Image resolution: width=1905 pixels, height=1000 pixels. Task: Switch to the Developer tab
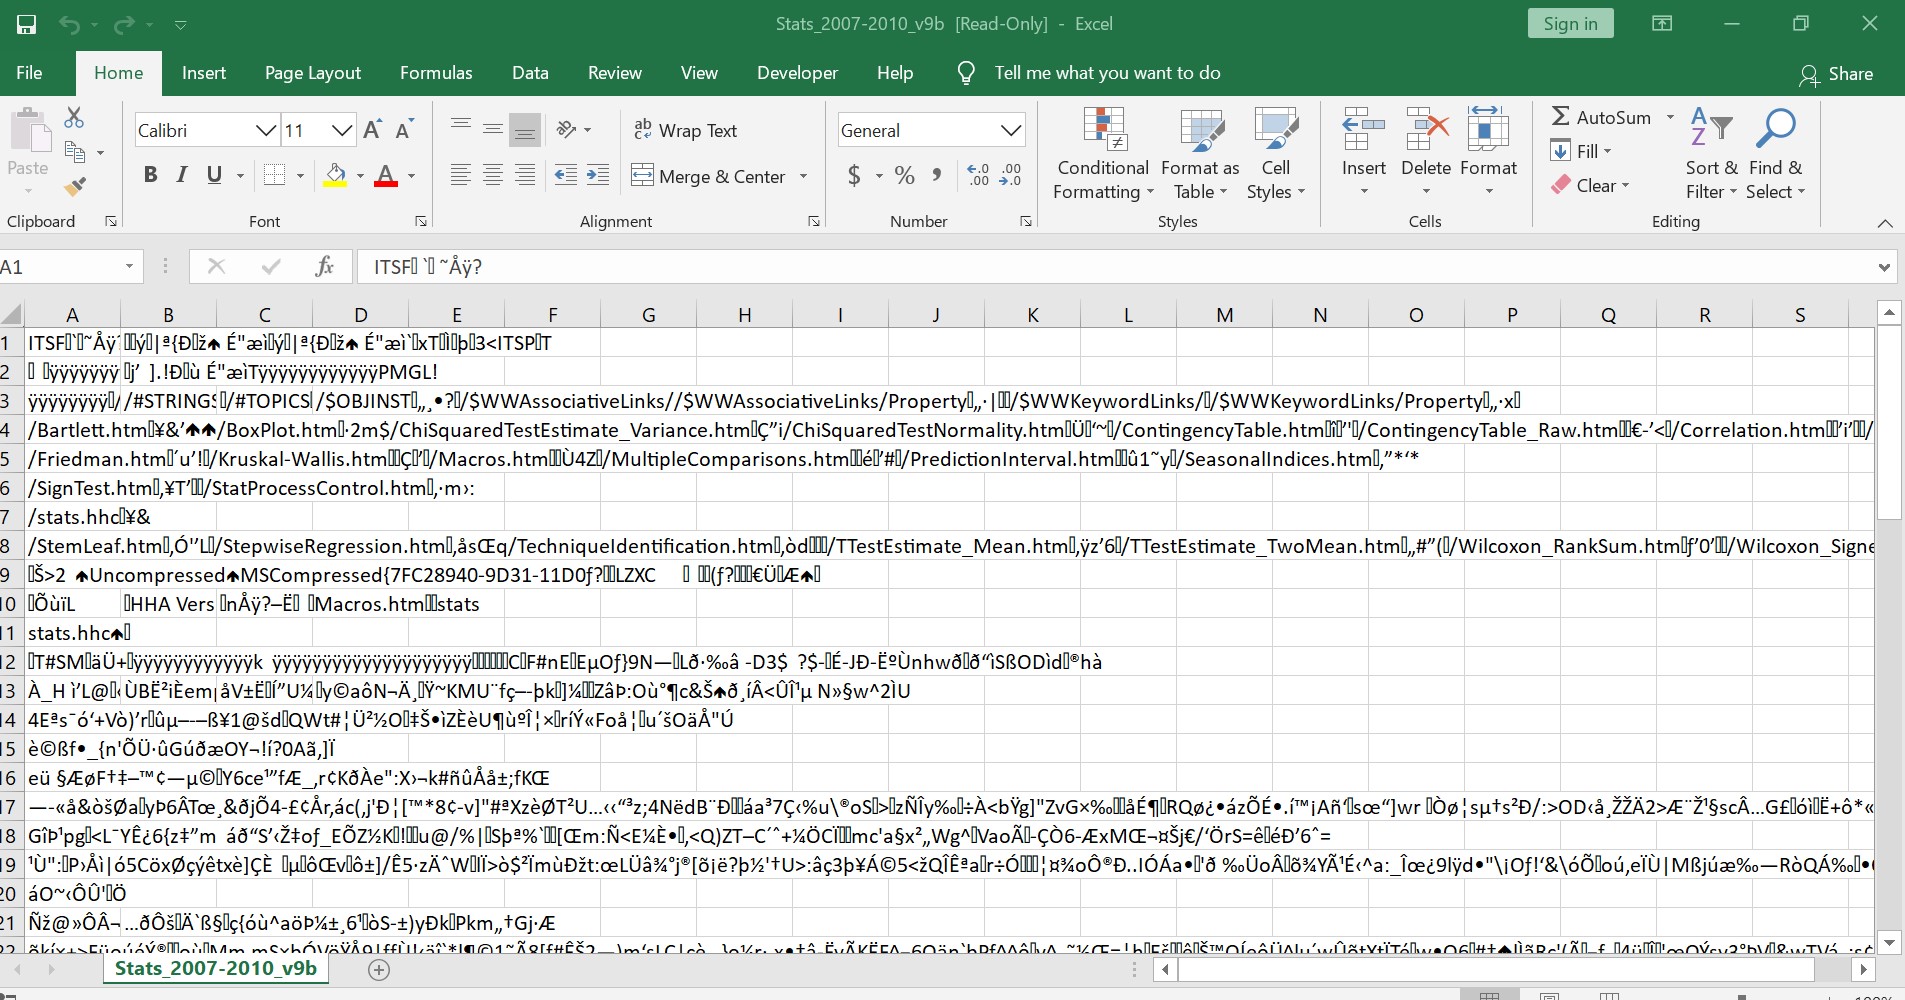pyautogui.click(x=797, y=73)
